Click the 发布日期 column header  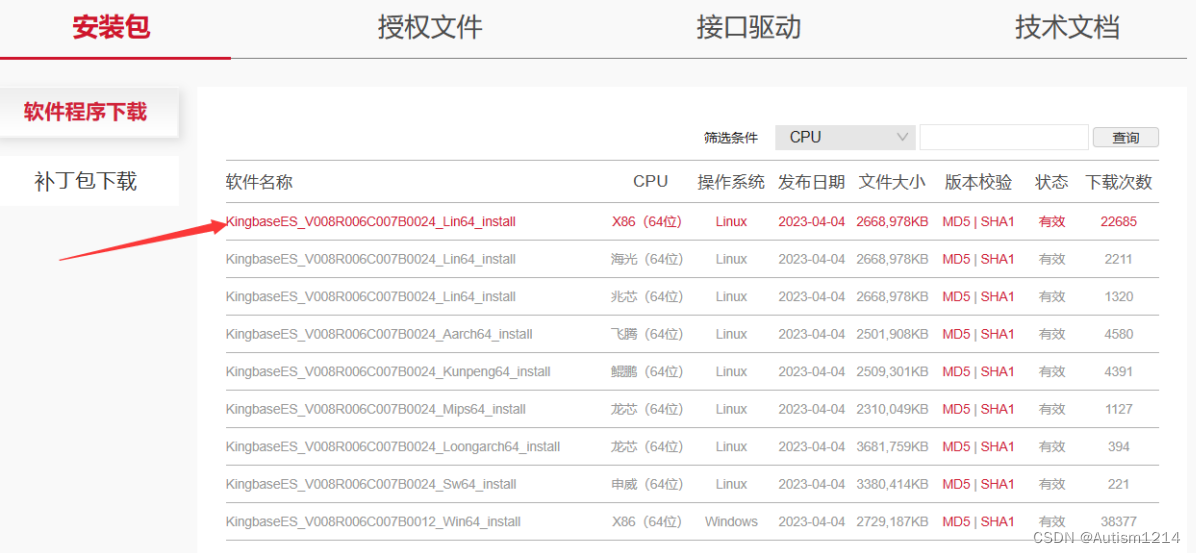[x=812, y=182]
